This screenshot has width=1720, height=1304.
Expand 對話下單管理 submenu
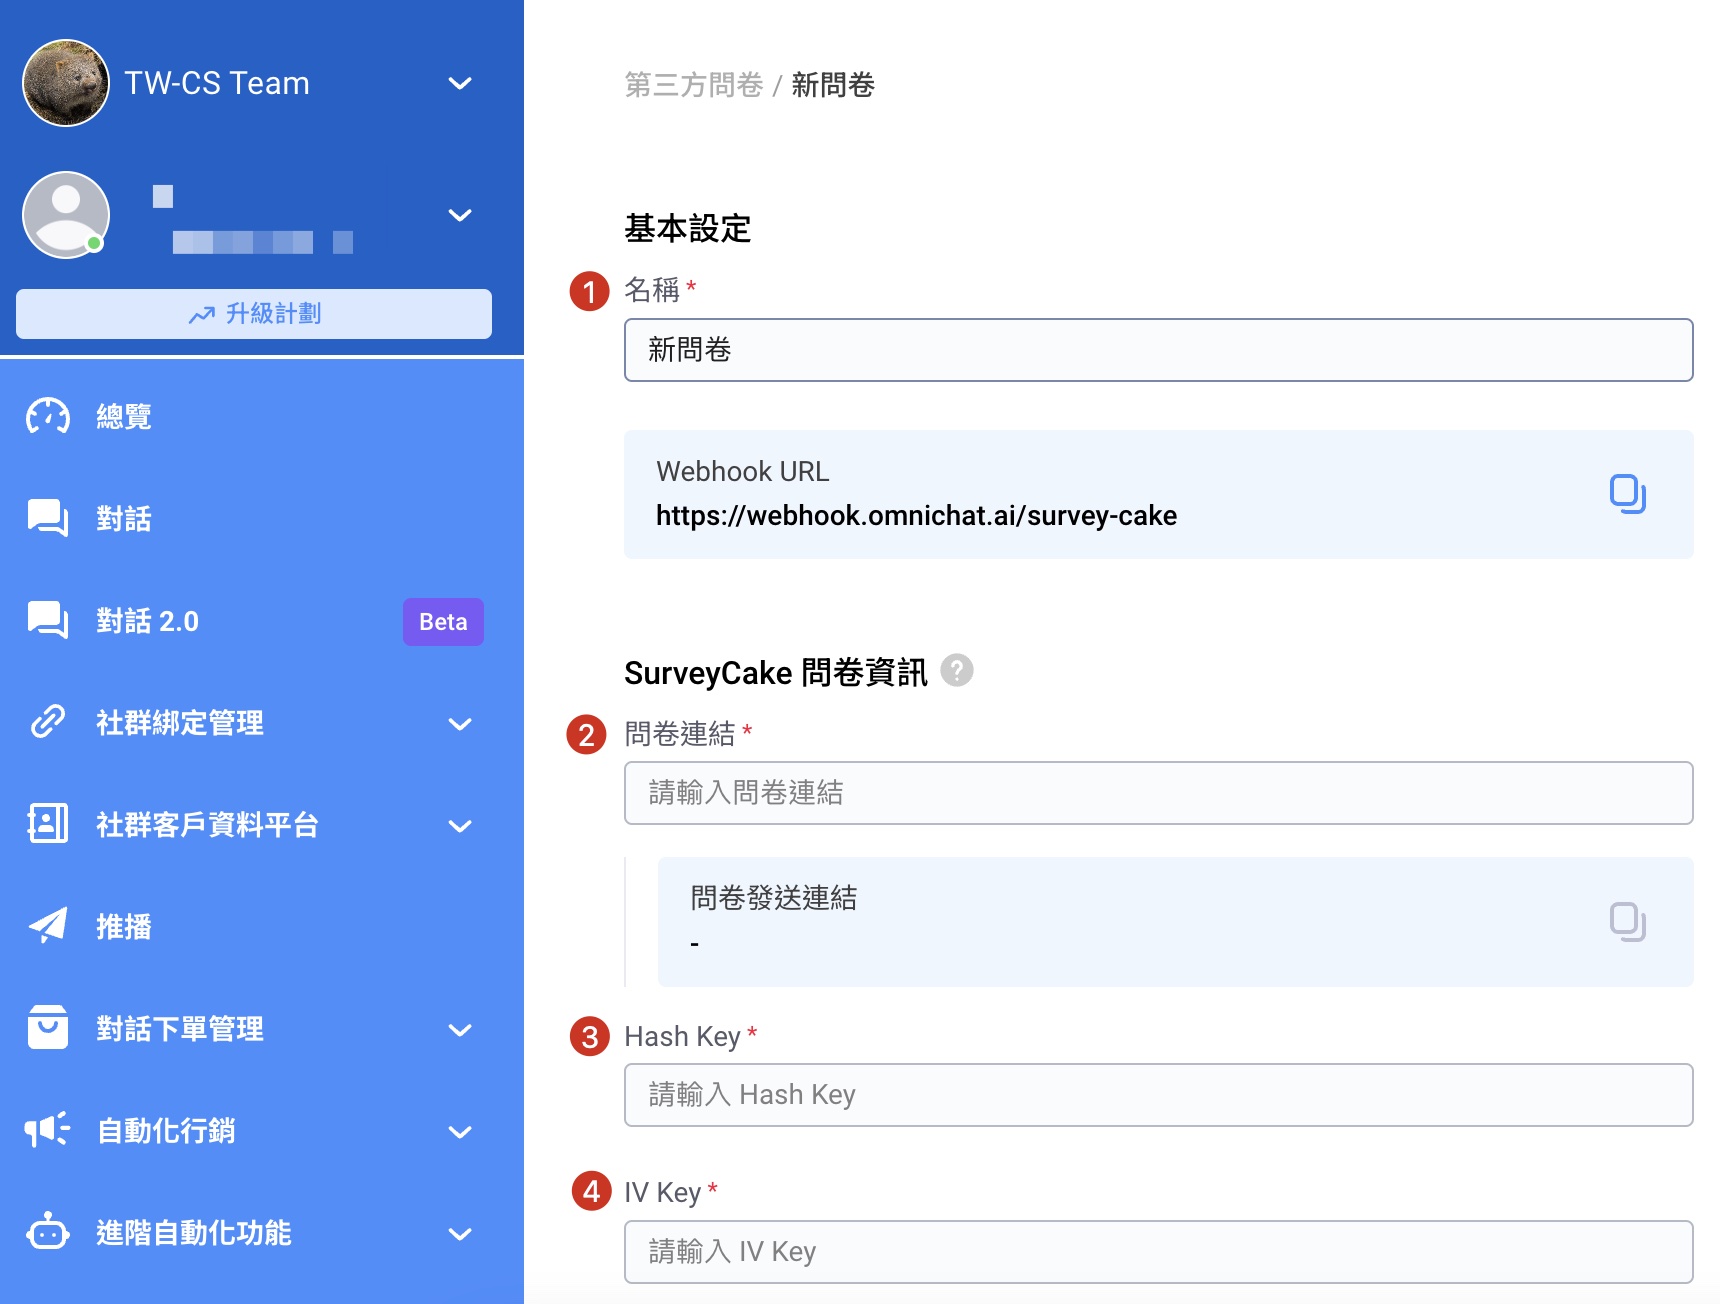click(x=460, y=1029)
